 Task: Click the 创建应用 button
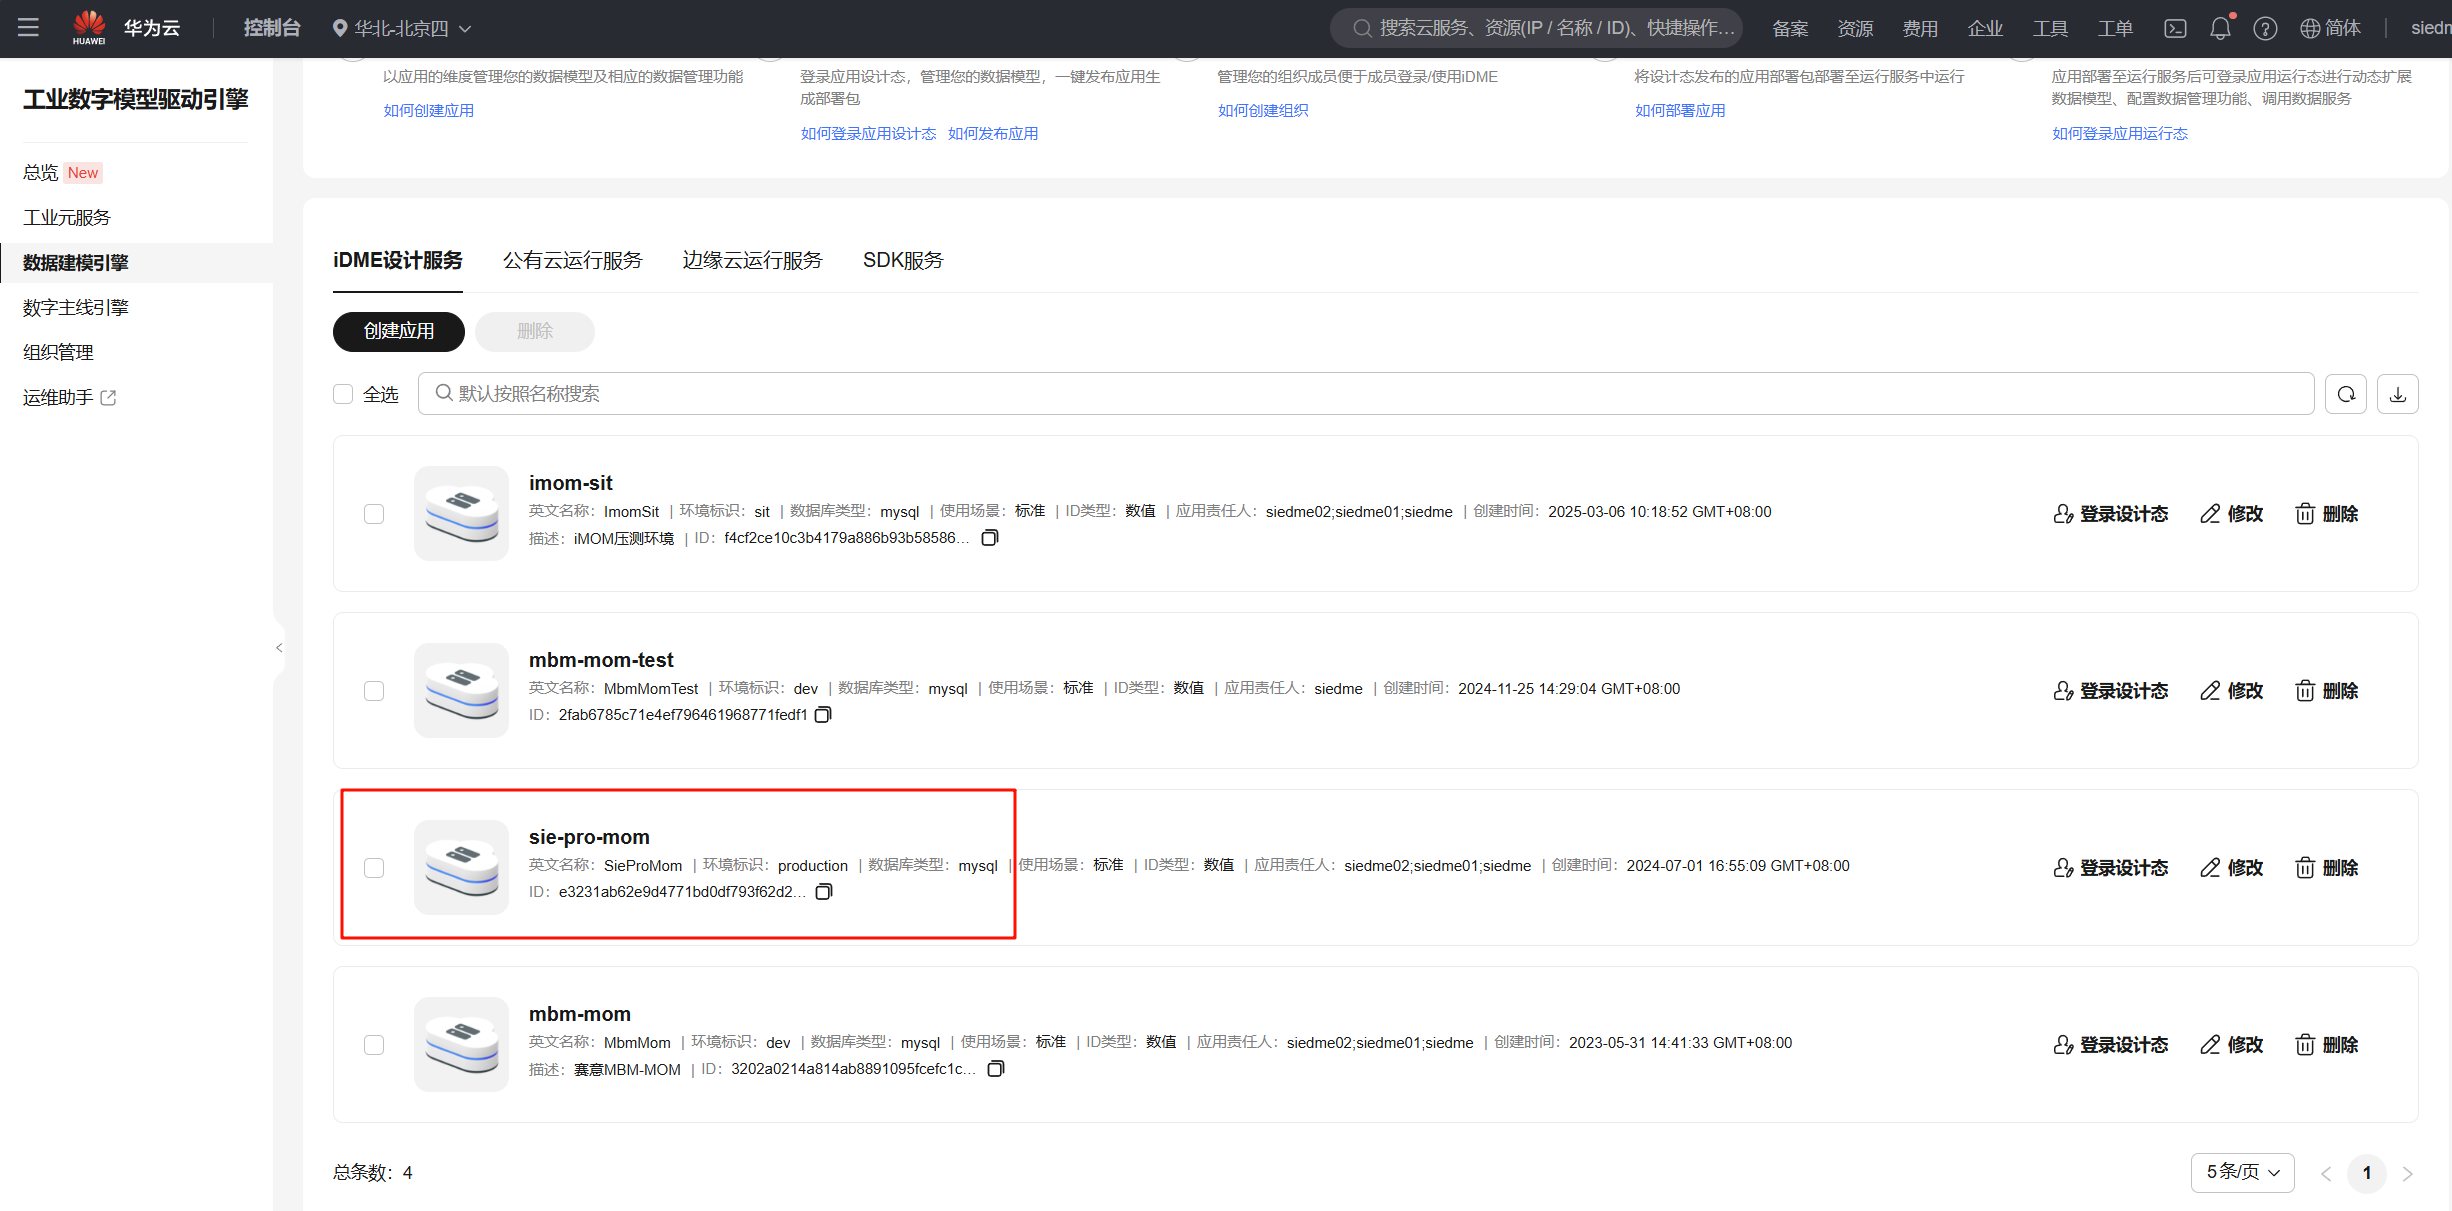(x=398, y=331)
